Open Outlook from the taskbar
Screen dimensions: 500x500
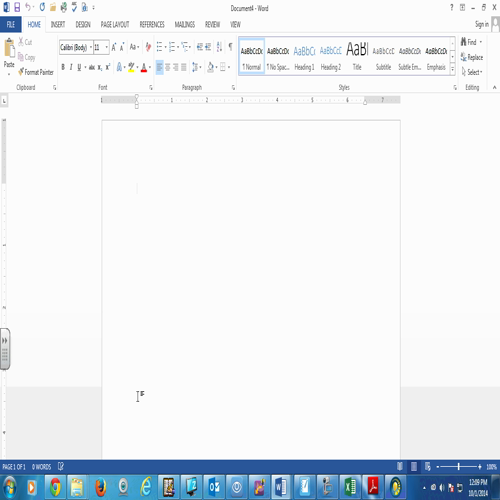(x=214, y=487)
